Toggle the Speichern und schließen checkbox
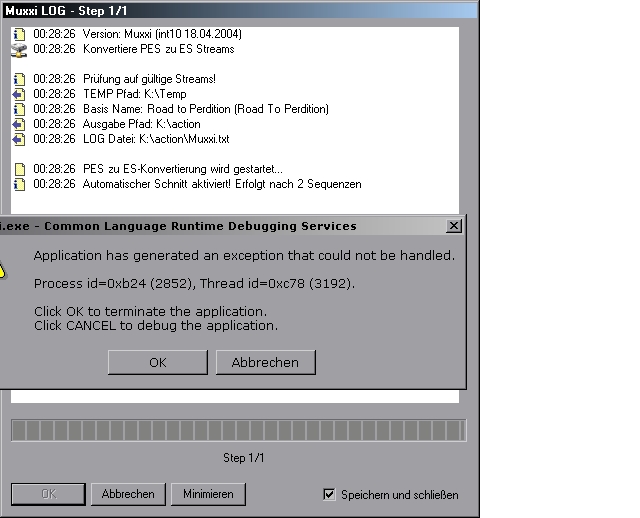This screenshot has width=640, height=518. [329, 494]
